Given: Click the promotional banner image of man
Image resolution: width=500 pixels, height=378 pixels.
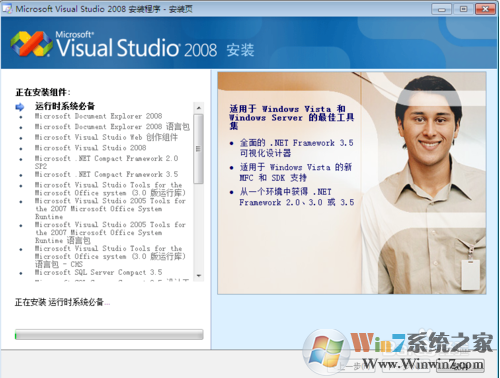Looking at the screenshot, I should coord(352,183).
